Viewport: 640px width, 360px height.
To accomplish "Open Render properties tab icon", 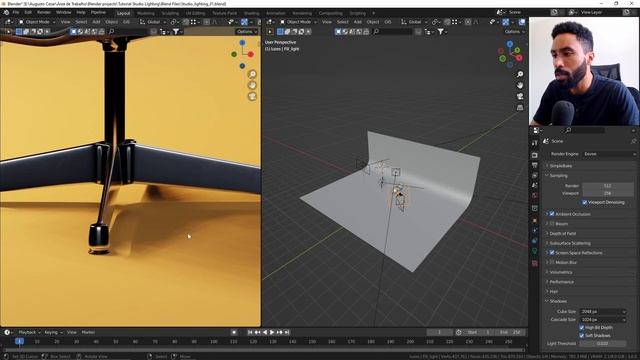I will click(x=535, y=156).
